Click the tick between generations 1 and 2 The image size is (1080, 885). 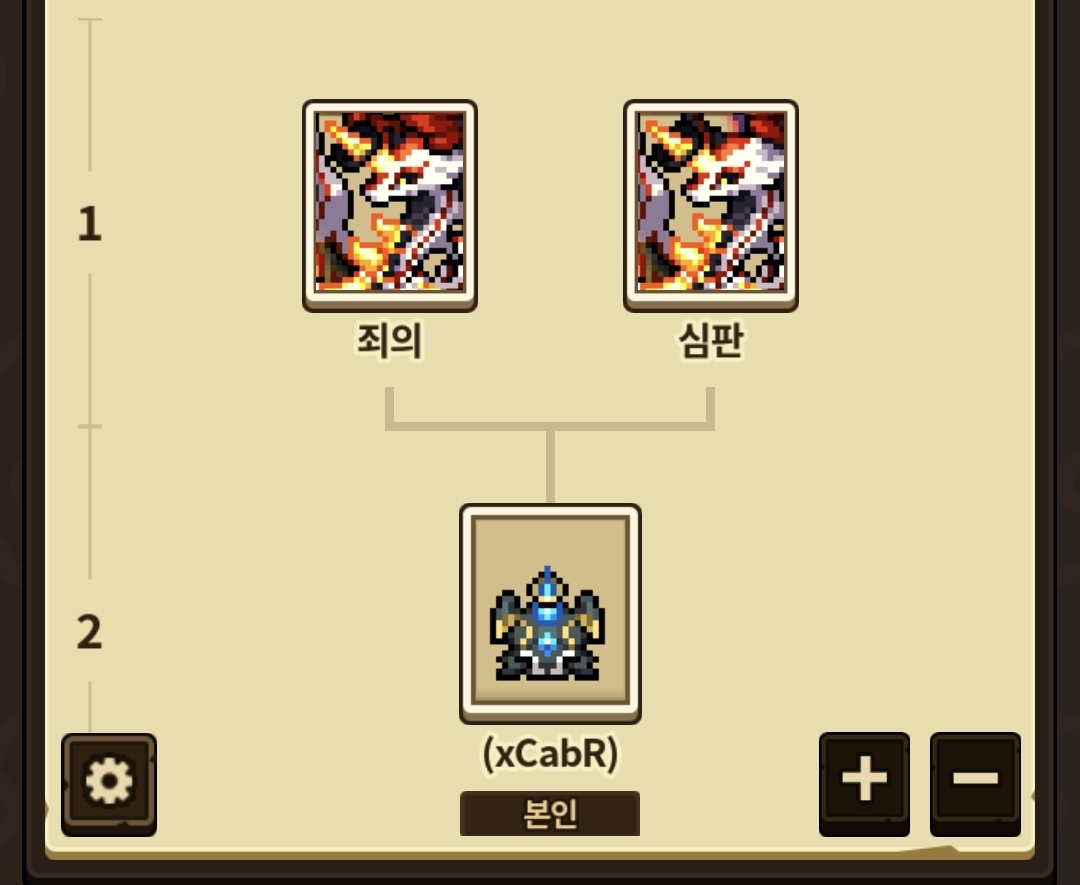[90, 427]
